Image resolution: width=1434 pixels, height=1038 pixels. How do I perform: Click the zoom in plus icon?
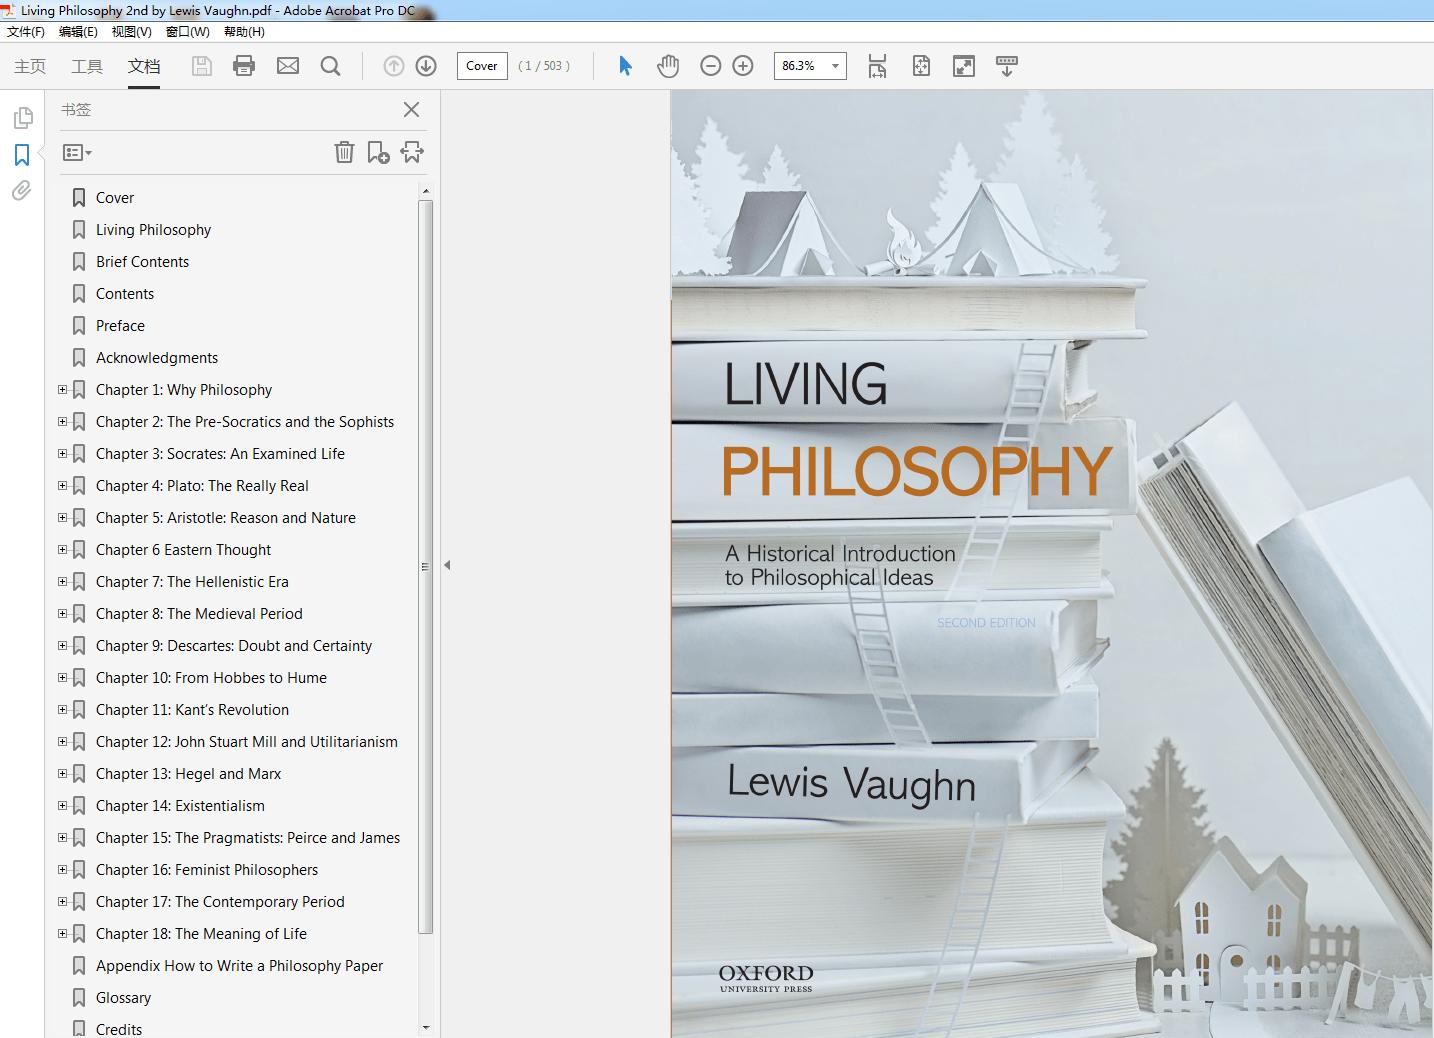point(743,66)
